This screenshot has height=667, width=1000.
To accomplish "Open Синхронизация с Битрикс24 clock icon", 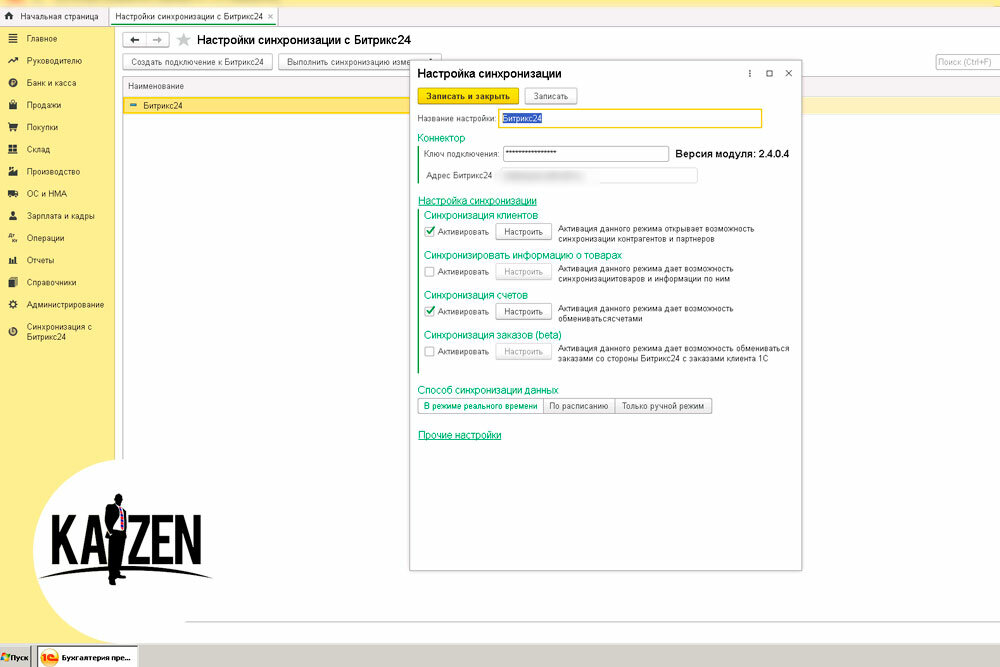I will click(13, 332).
